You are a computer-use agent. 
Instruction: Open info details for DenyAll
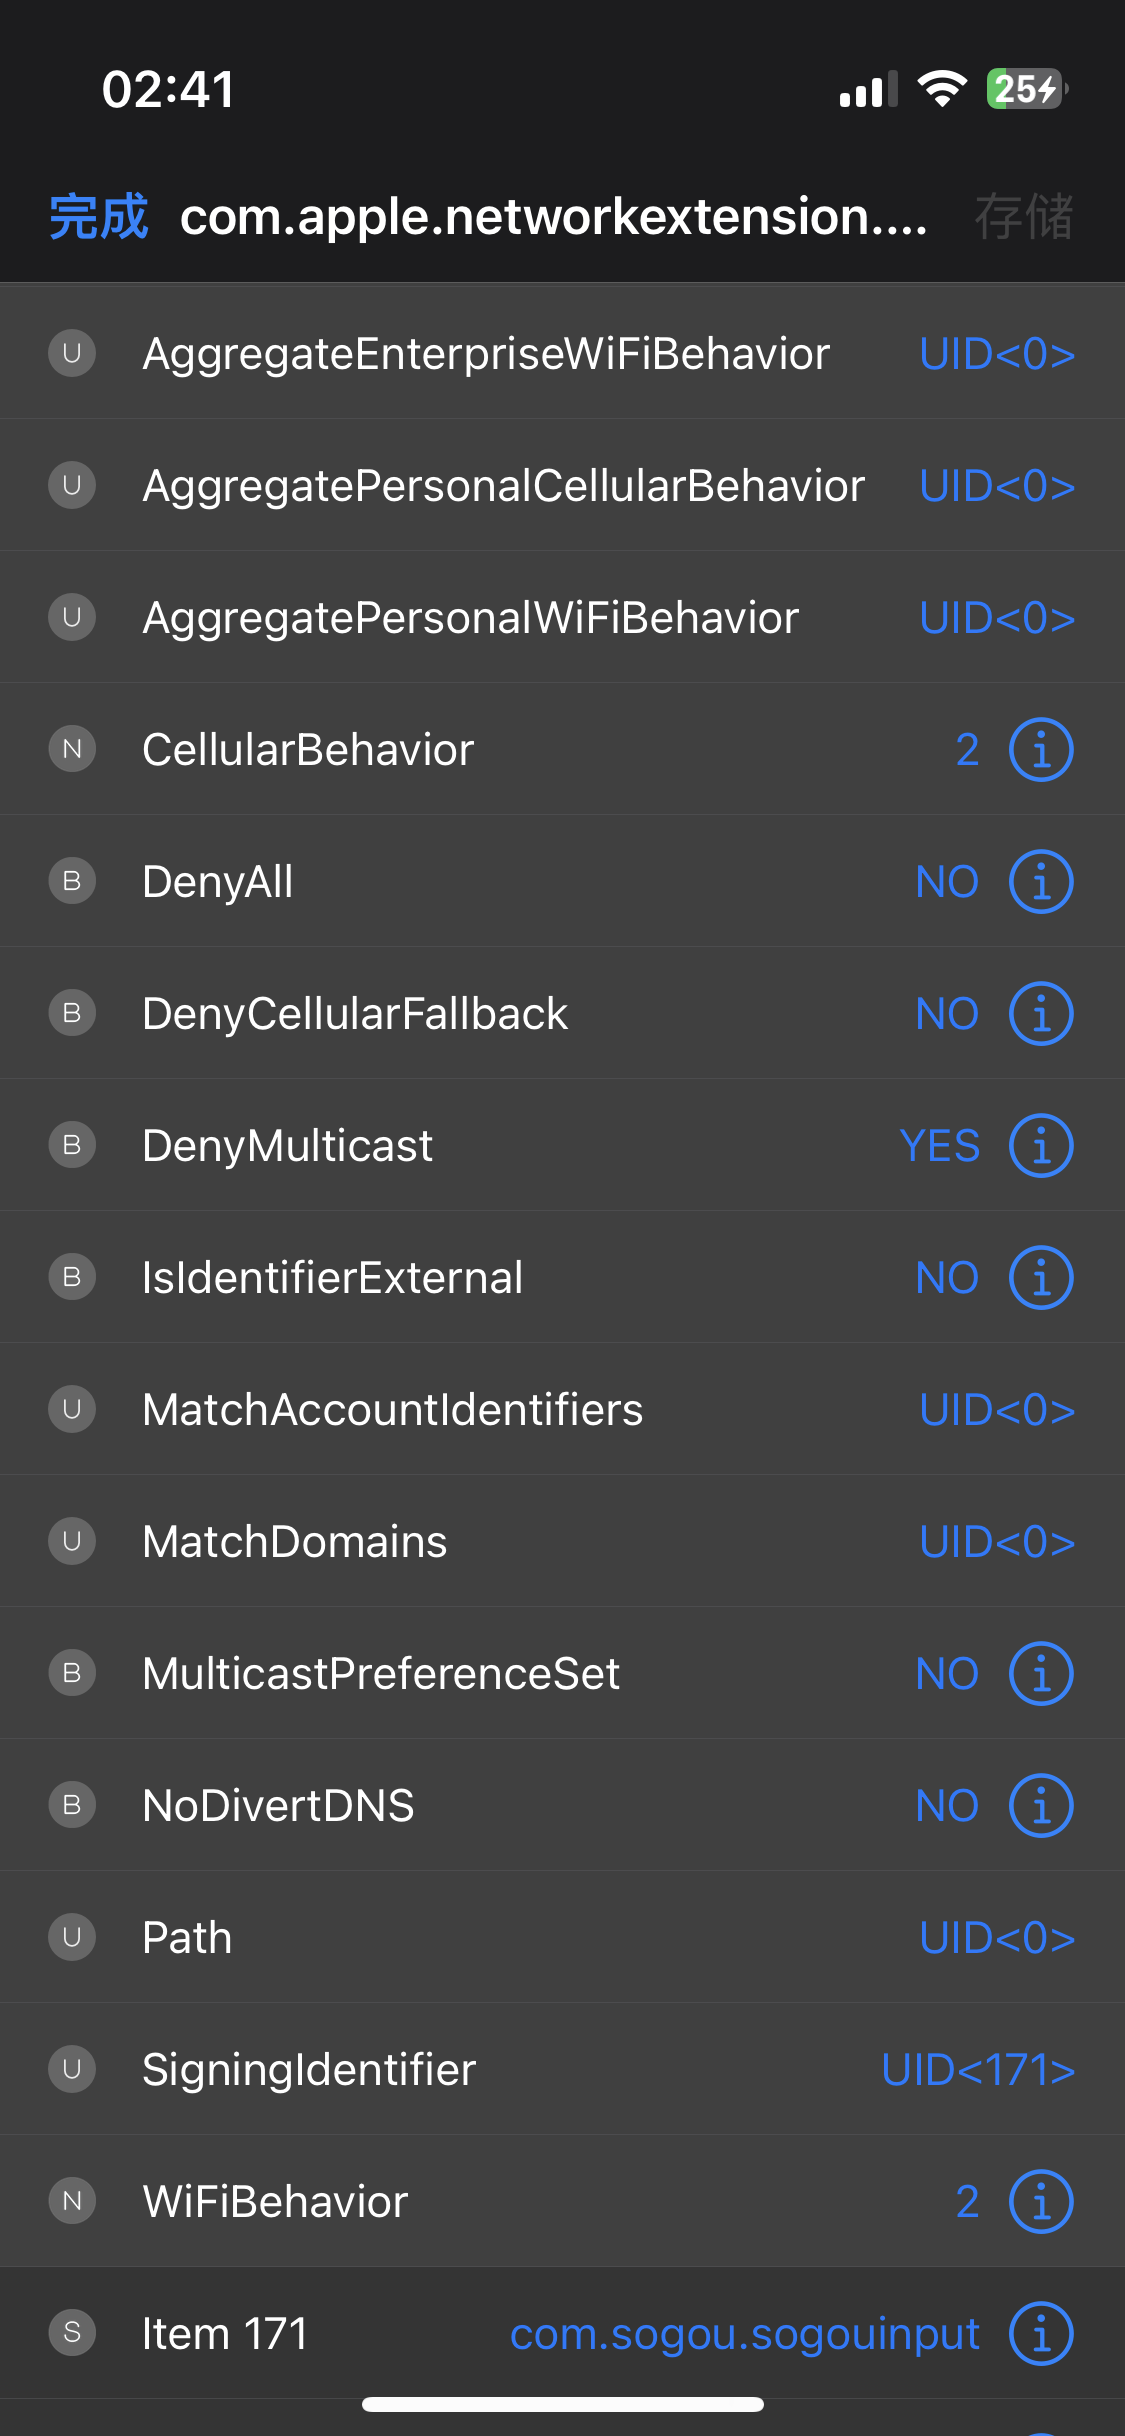click(1040, 882)
